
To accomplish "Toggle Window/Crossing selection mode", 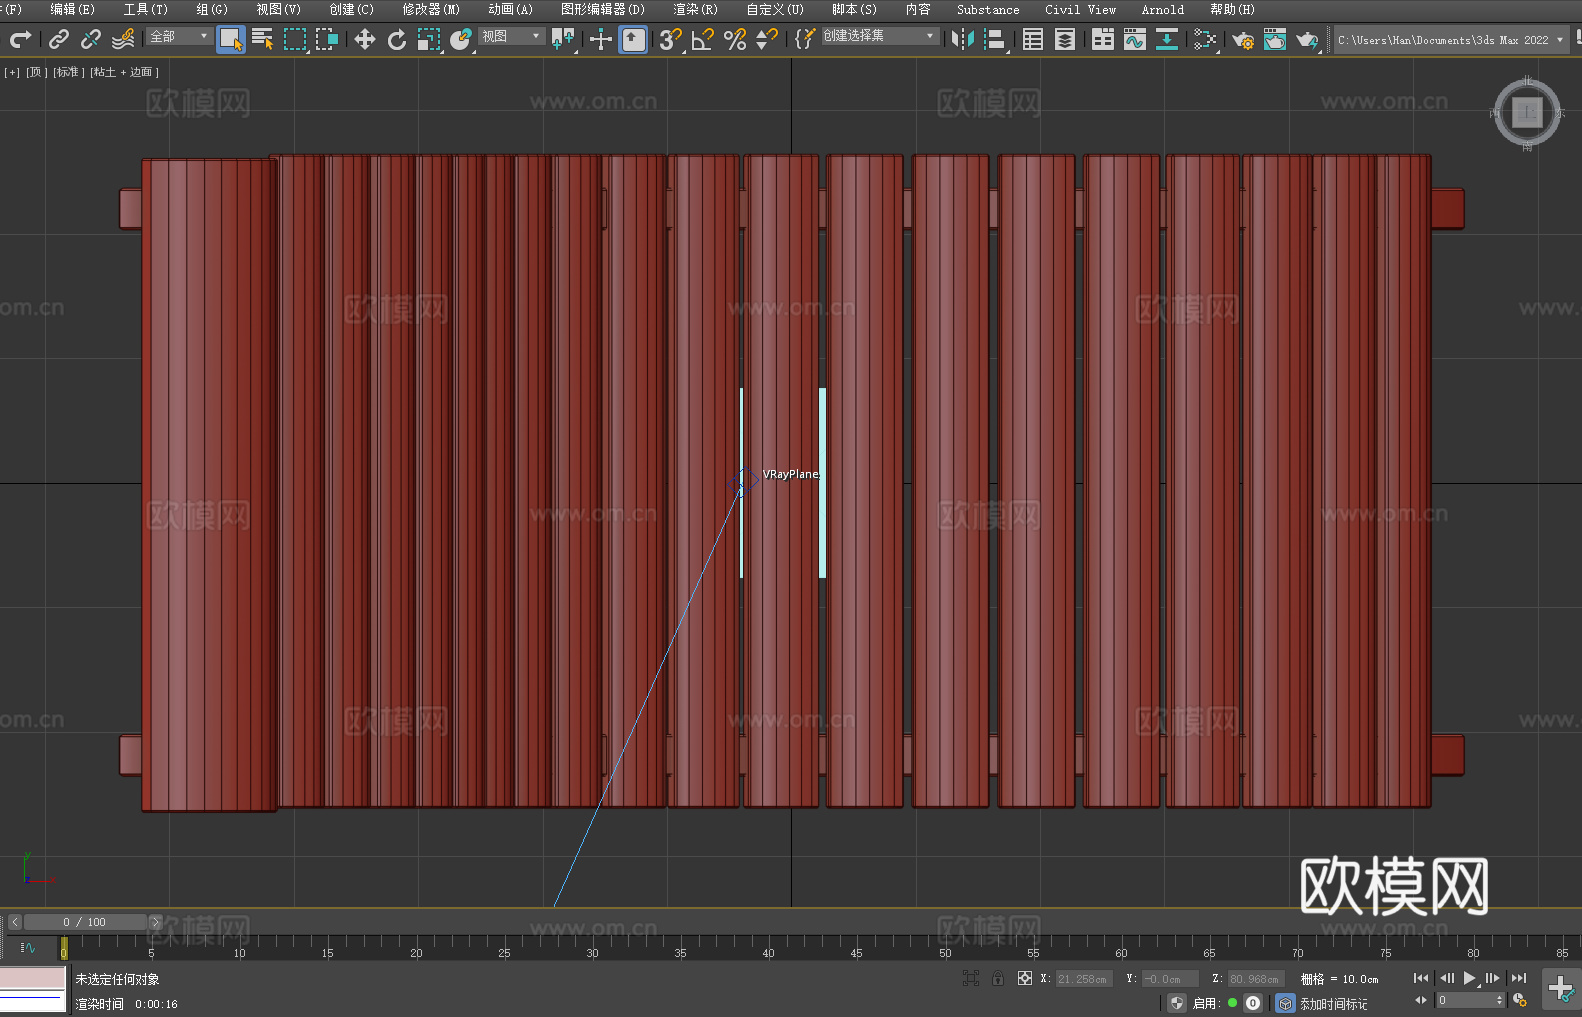I will pos(327,39).
